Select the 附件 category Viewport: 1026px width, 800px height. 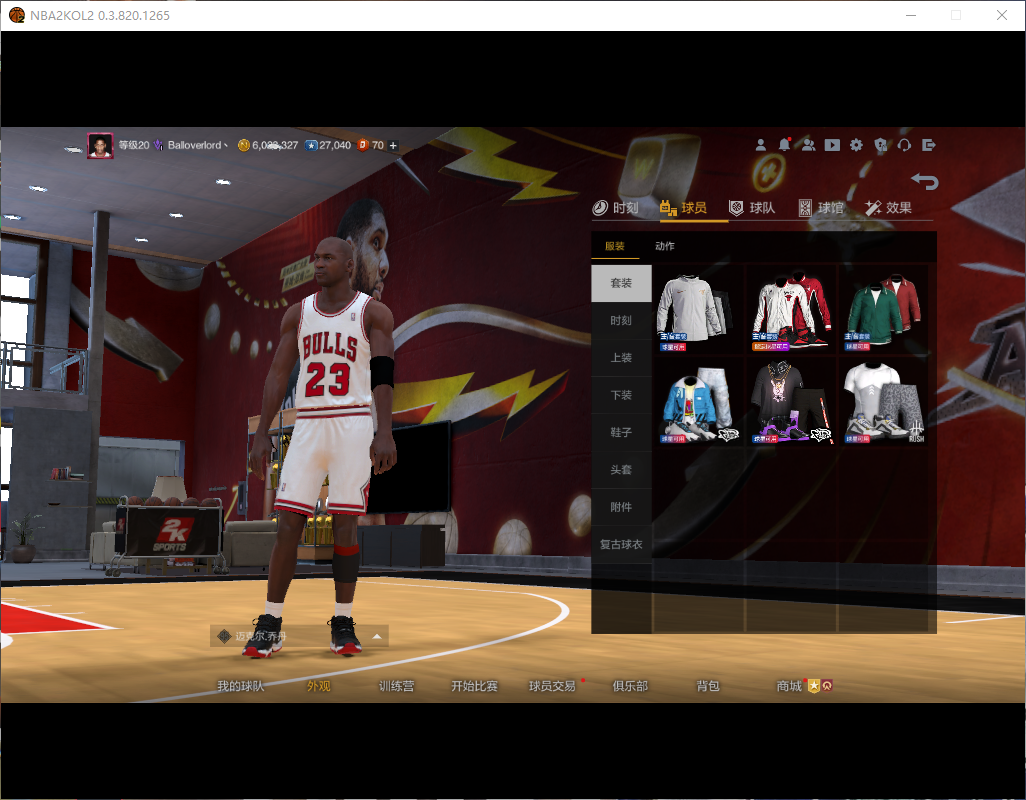pos(621,507)
